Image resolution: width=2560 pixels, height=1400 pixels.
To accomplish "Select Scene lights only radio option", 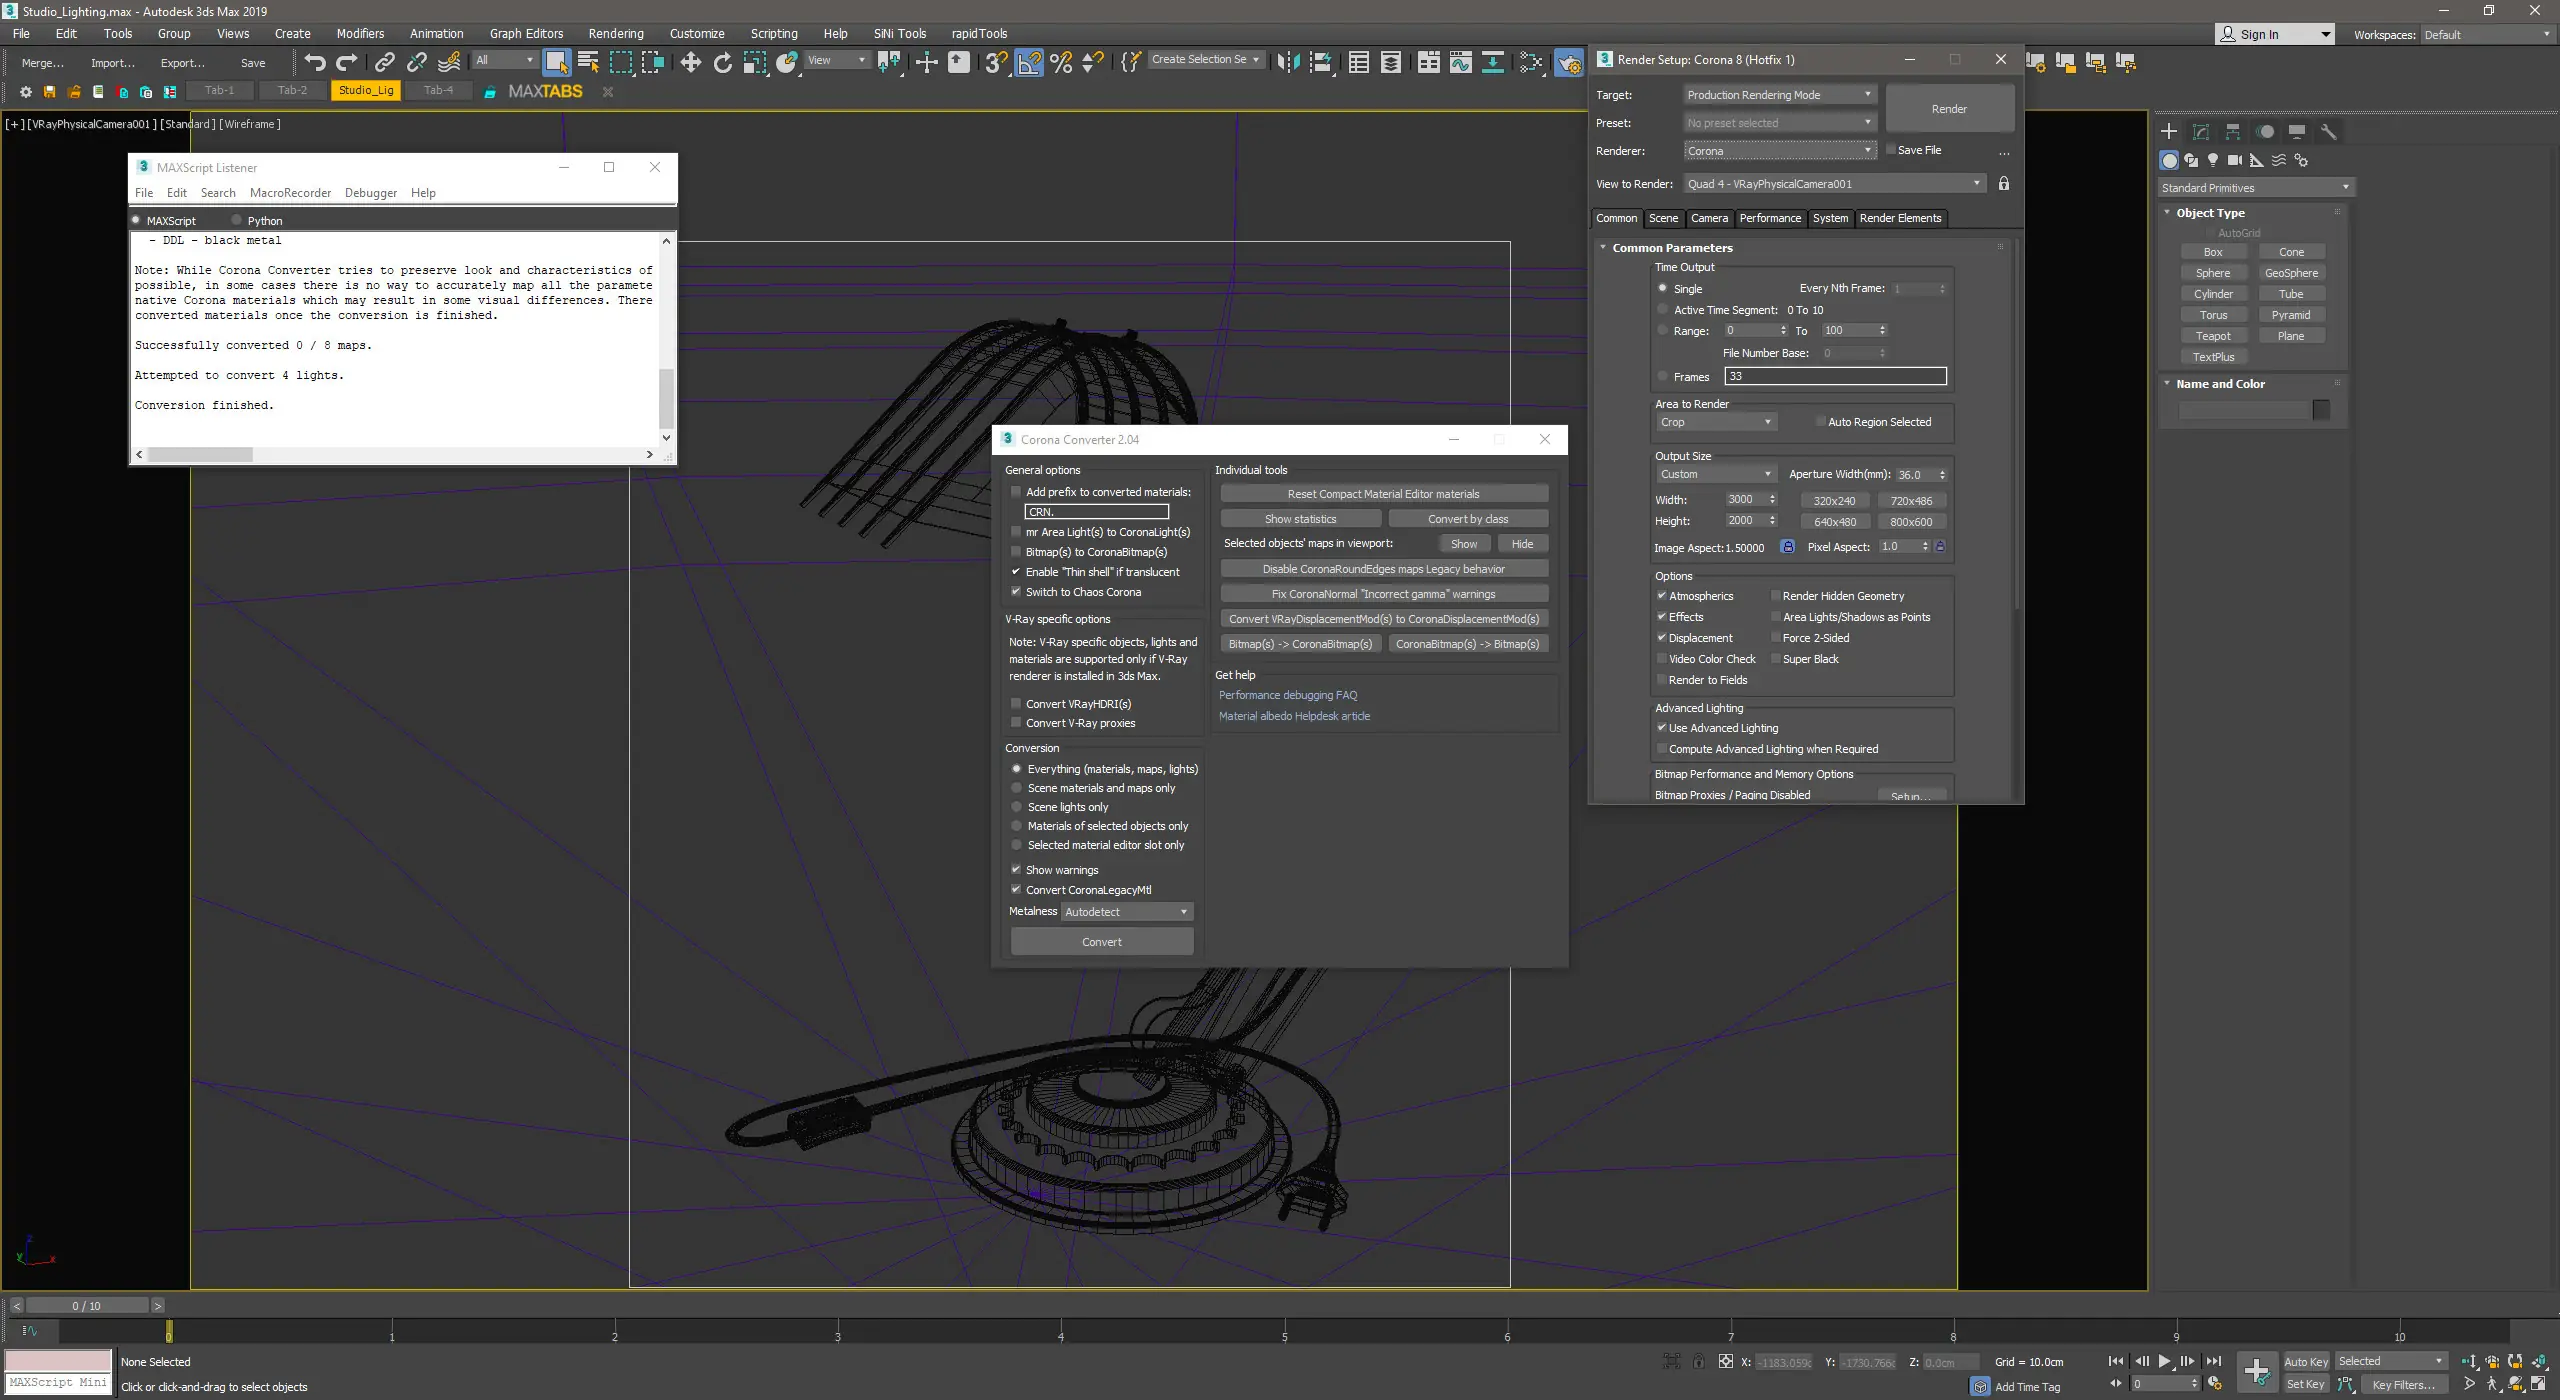I will [1017, 807].
